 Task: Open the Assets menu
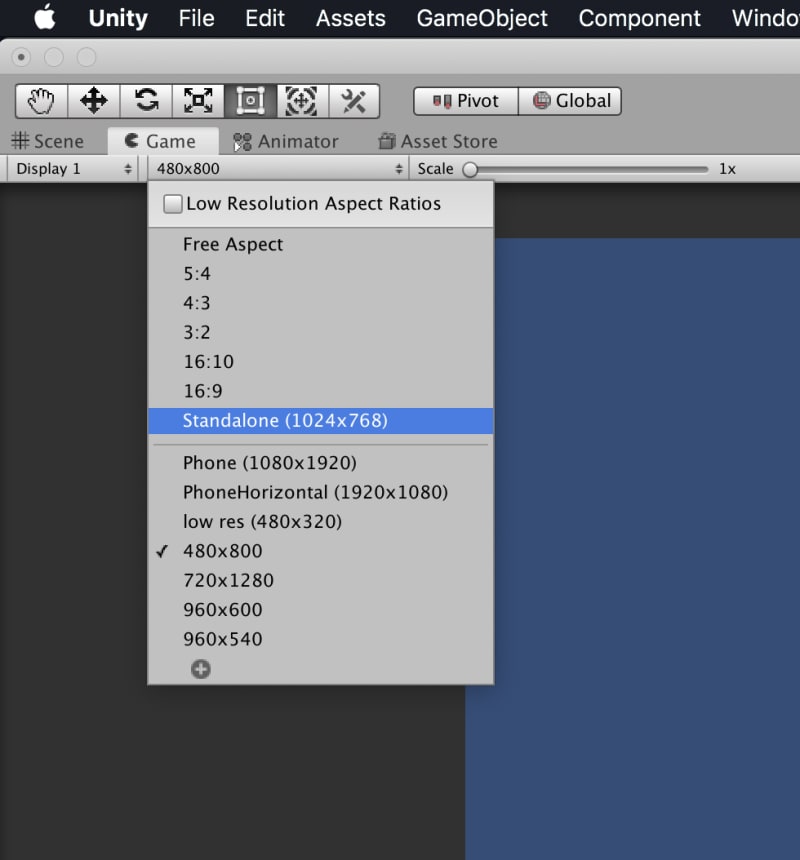pyautogui.click(x=351, y=18)
